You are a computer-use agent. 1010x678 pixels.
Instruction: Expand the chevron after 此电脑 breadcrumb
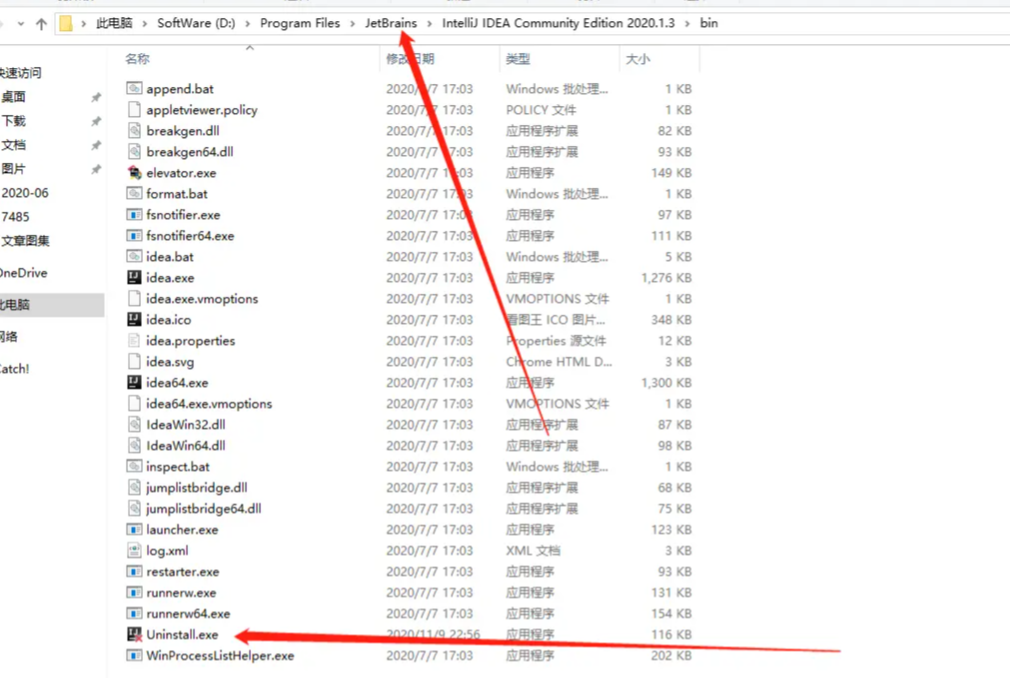coord(144,24)
